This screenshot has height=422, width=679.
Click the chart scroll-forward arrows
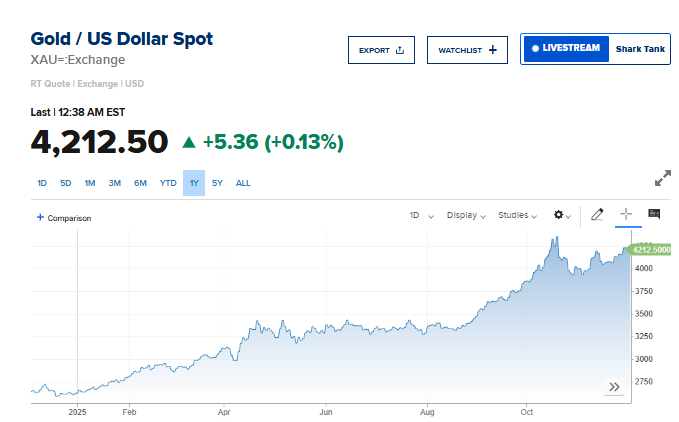tap(615, 387)
